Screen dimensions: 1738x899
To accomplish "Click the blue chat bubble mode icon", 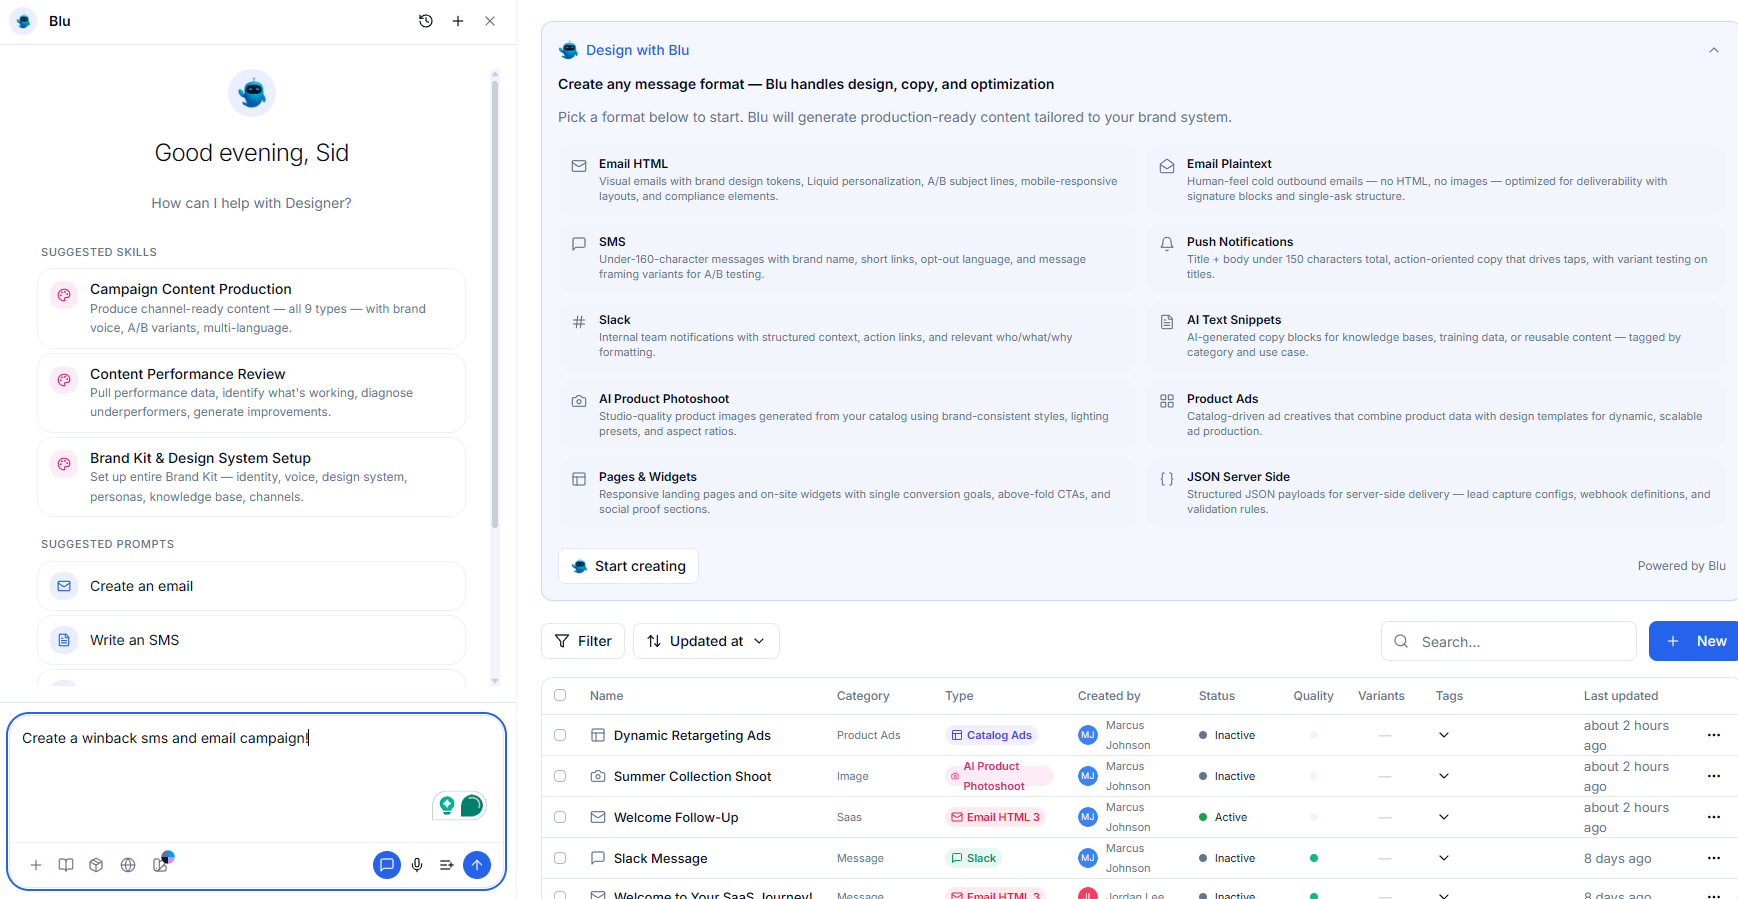I will point(387,865).
